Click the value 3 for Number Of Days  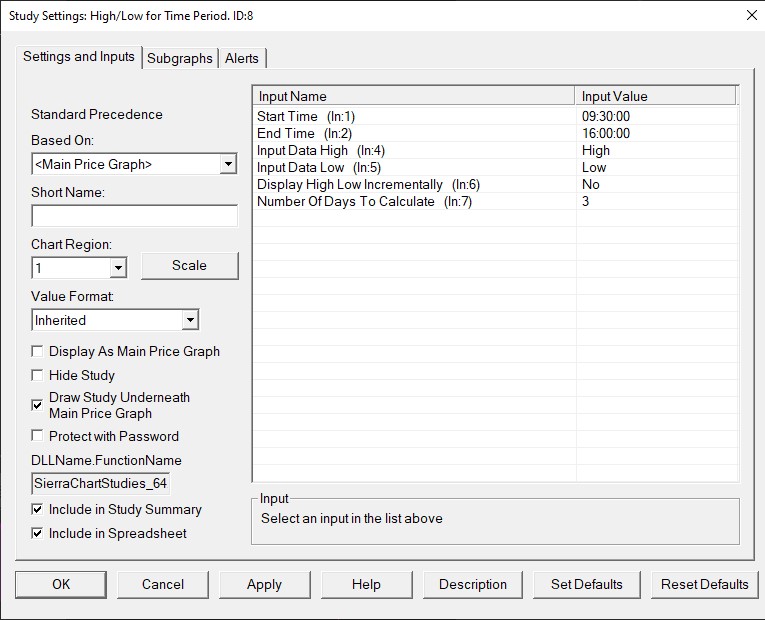coord(585,201)
